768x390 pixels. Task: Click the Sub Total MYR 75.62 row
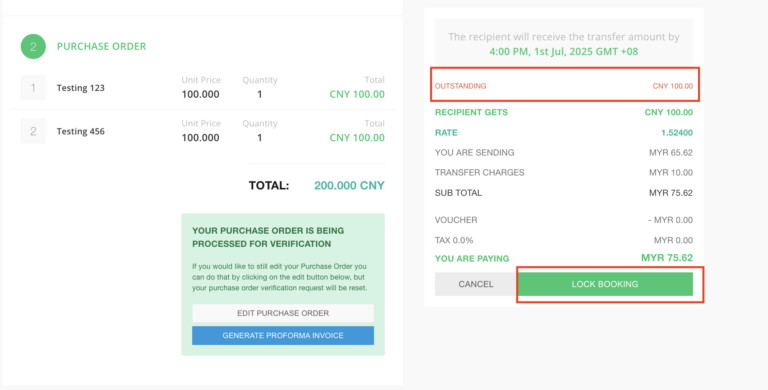pos(564,193)
